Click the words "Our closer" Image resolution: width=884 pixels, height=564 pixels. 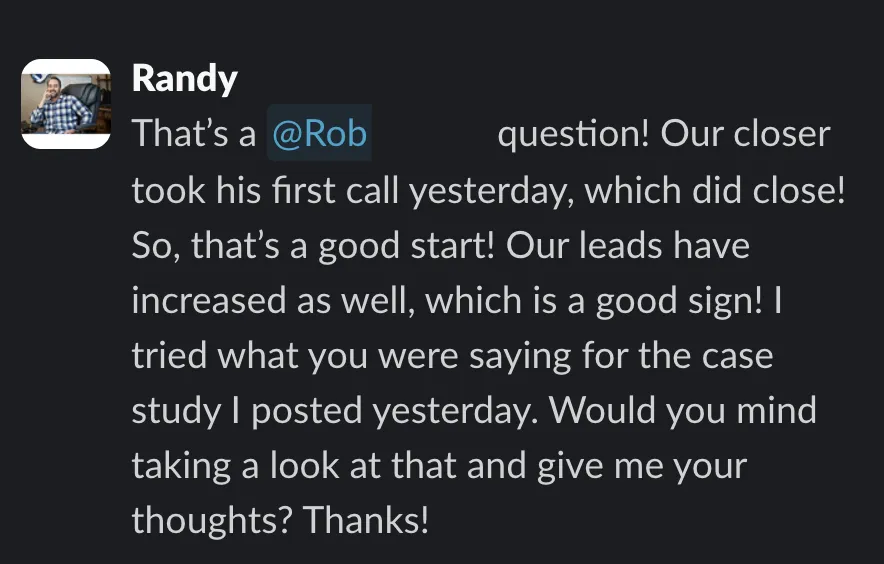745,134
